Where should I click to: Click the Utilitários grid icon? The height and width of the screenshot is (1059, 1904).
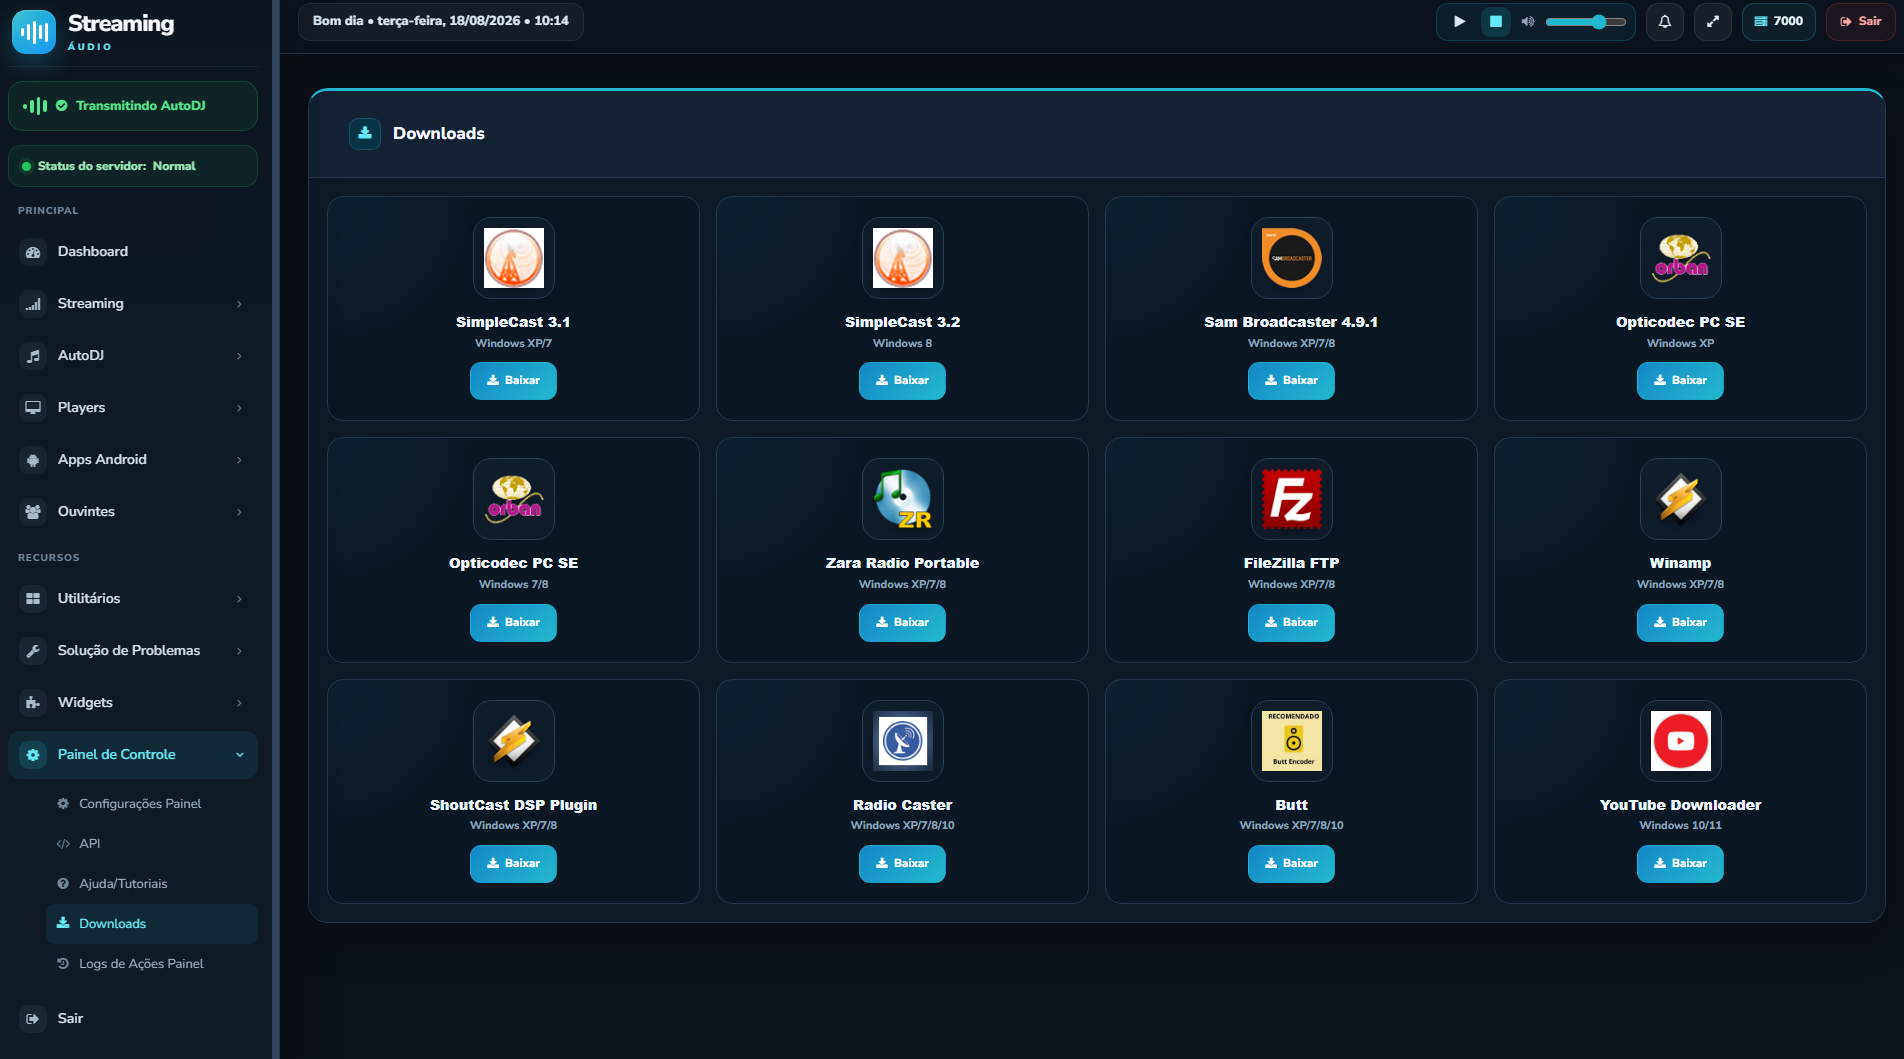pyautogui.click(x=33, y=599)
